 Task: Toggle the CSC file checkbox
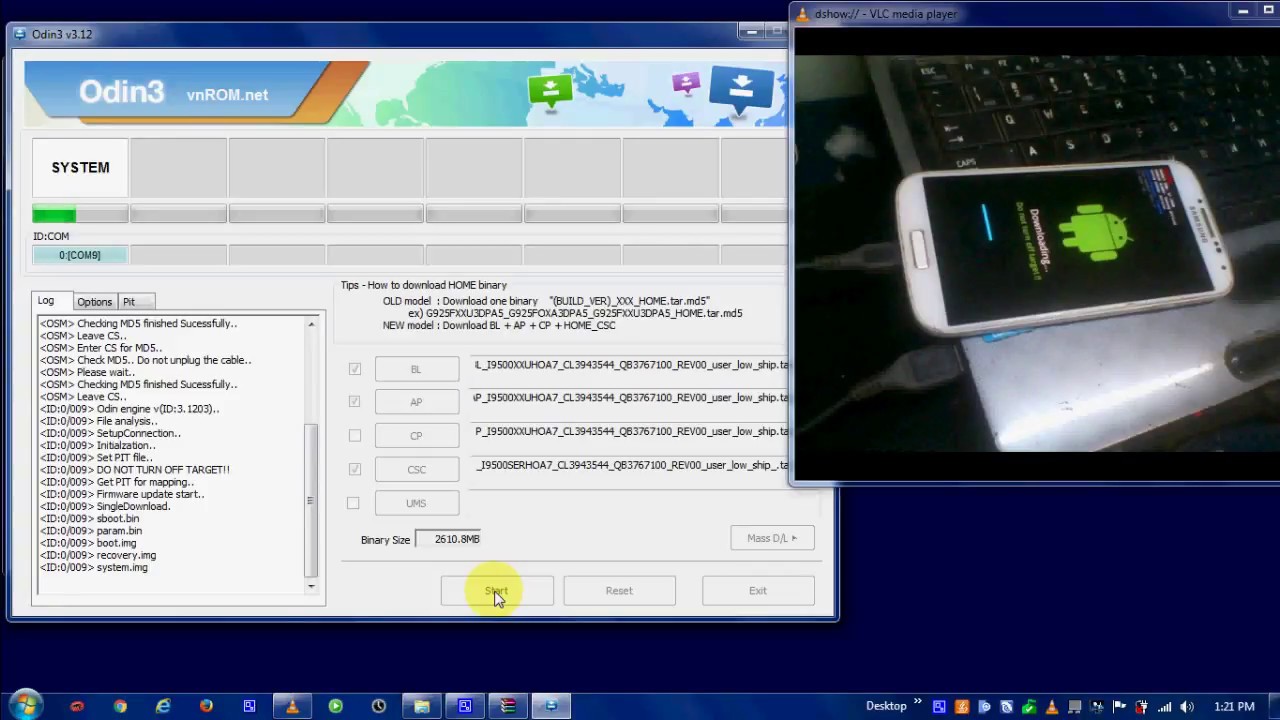(354, 469)
